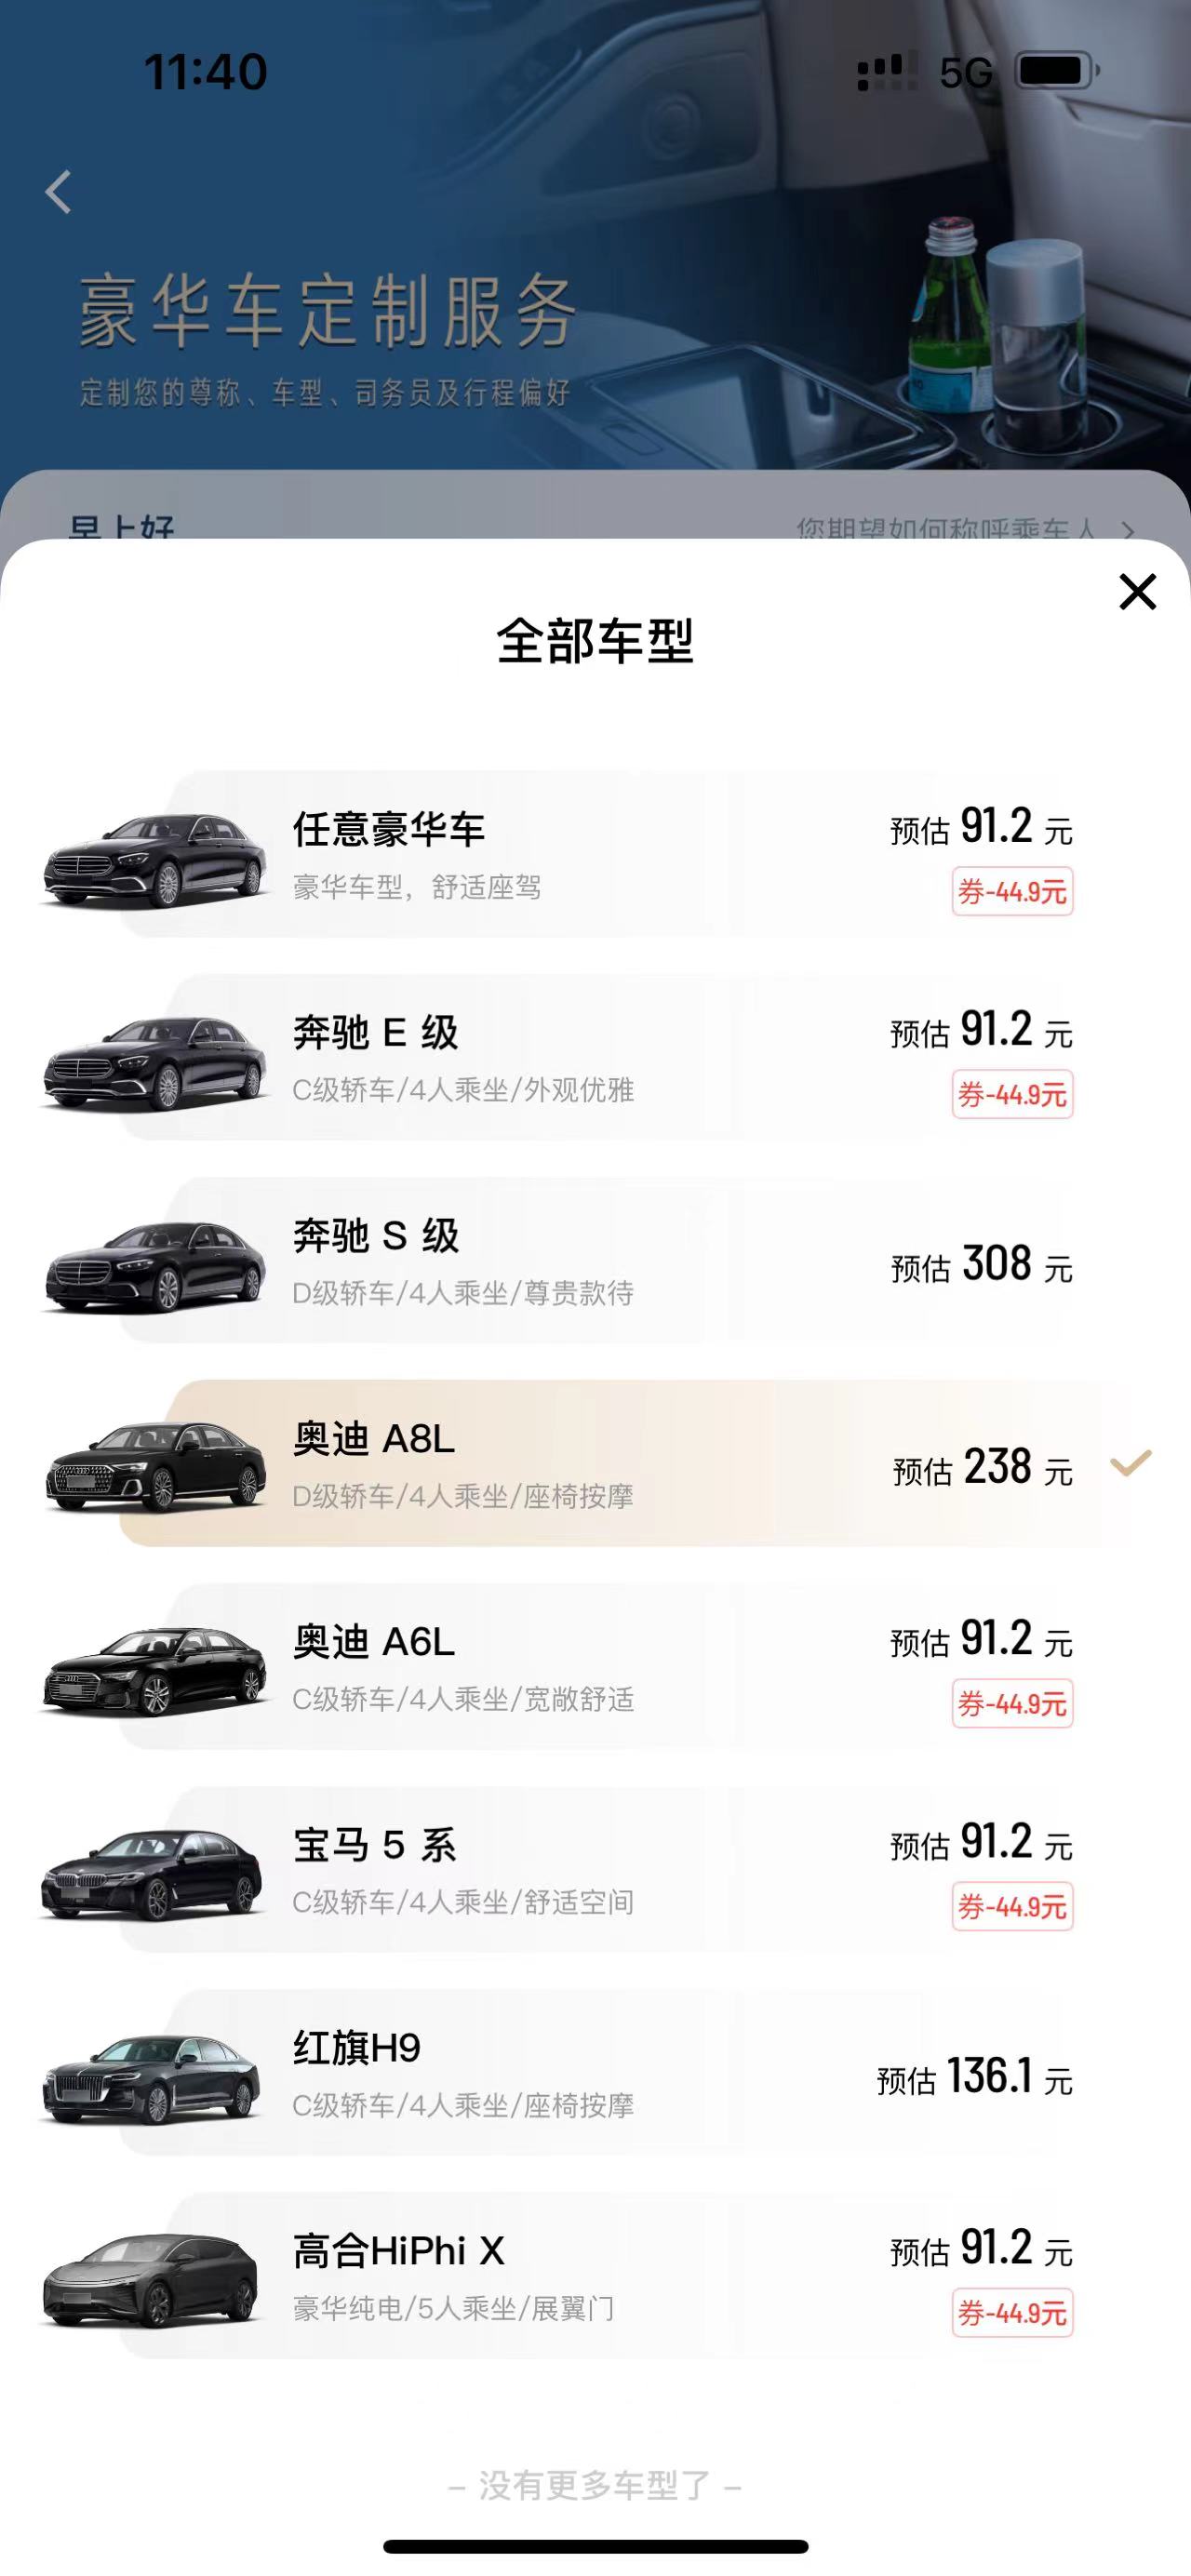Tap the 券-44.9元 coupon on 奥迪 A6L

1012,1703
